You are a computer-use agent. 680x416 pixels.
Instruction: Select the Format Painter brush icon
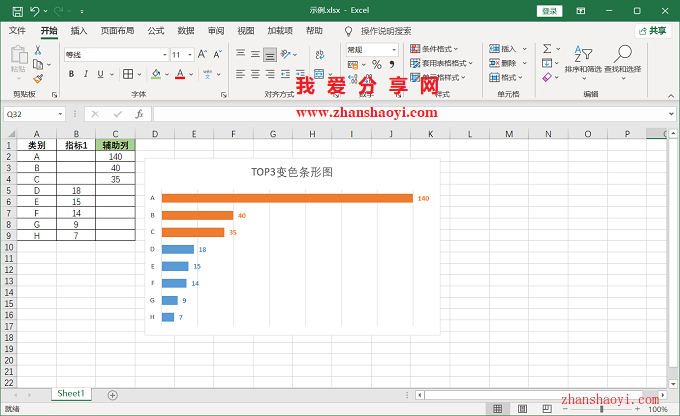click(38, 79)
